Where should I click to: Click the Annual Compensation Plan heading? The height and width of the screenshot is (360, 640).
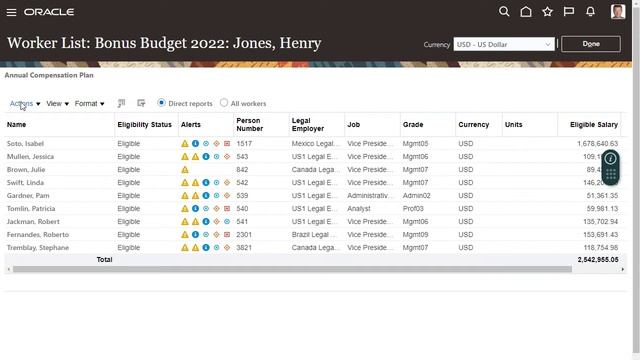pos(49,75)
